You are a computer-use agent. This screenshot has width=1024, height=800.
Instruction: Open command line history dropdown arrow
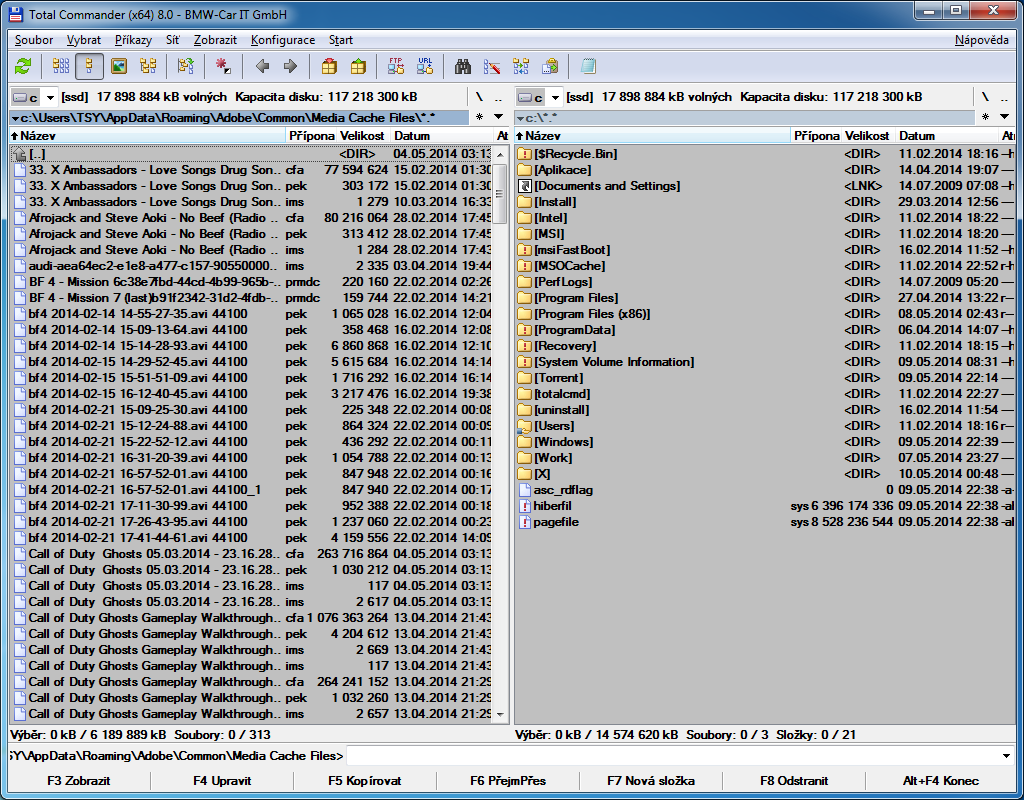coord(1006,756)
